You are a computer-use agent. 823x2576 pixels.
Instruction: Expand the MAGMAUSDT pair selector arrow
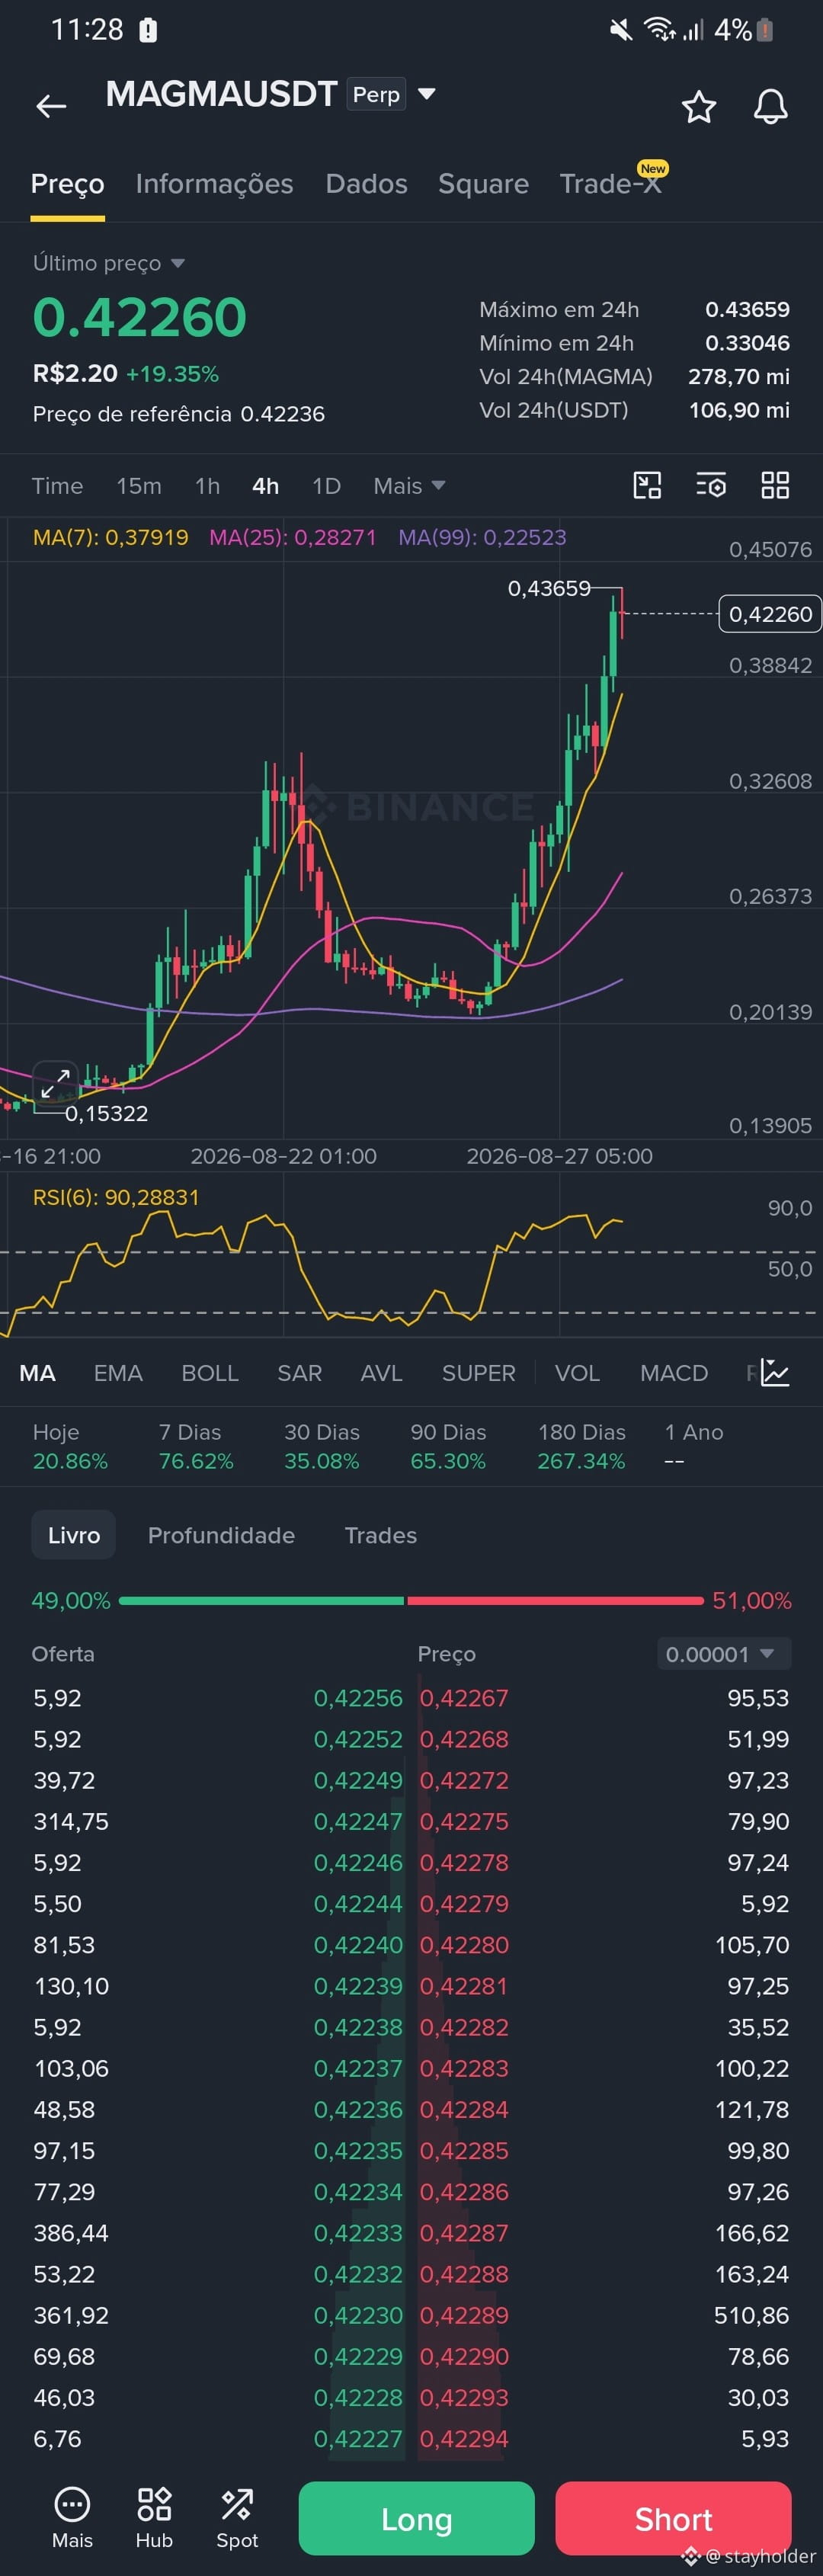point(426,94)
